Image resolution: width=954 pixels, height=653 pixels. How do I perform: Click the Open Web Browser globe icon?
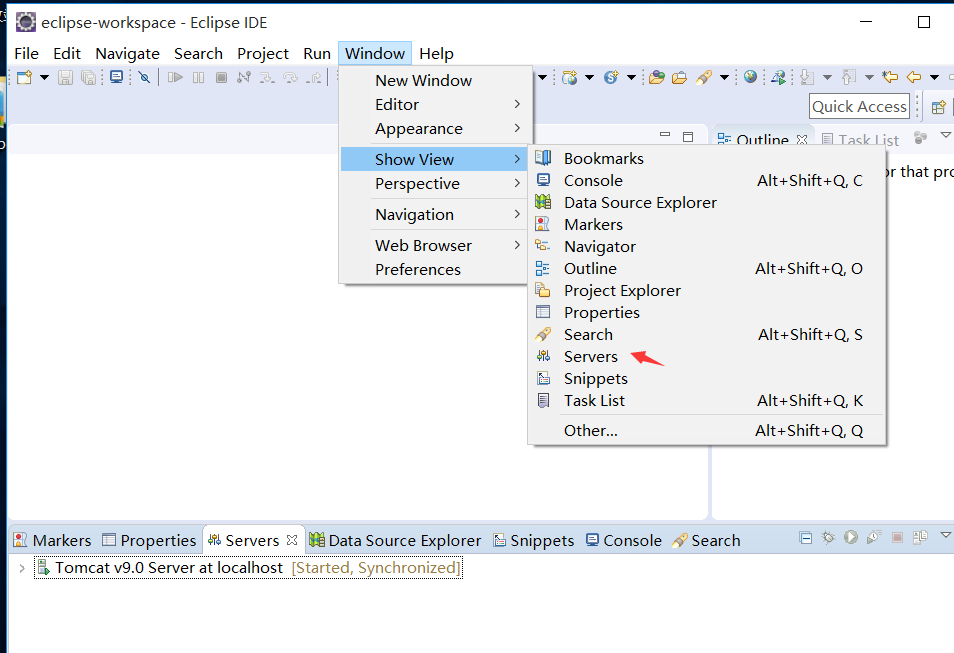pyautogui.click(x=750, y=77)
